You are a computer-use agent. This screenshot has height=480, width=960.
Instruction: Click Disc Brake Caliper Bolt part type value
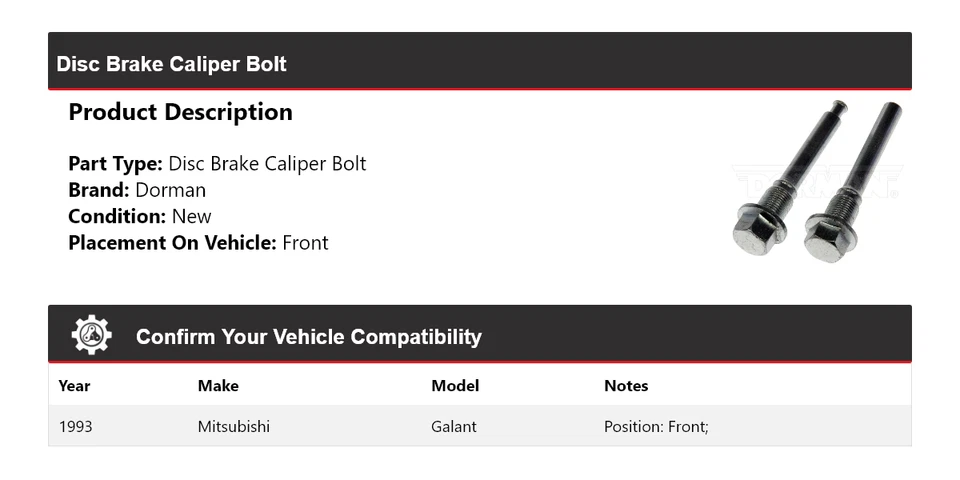click(x=267, y=163)
